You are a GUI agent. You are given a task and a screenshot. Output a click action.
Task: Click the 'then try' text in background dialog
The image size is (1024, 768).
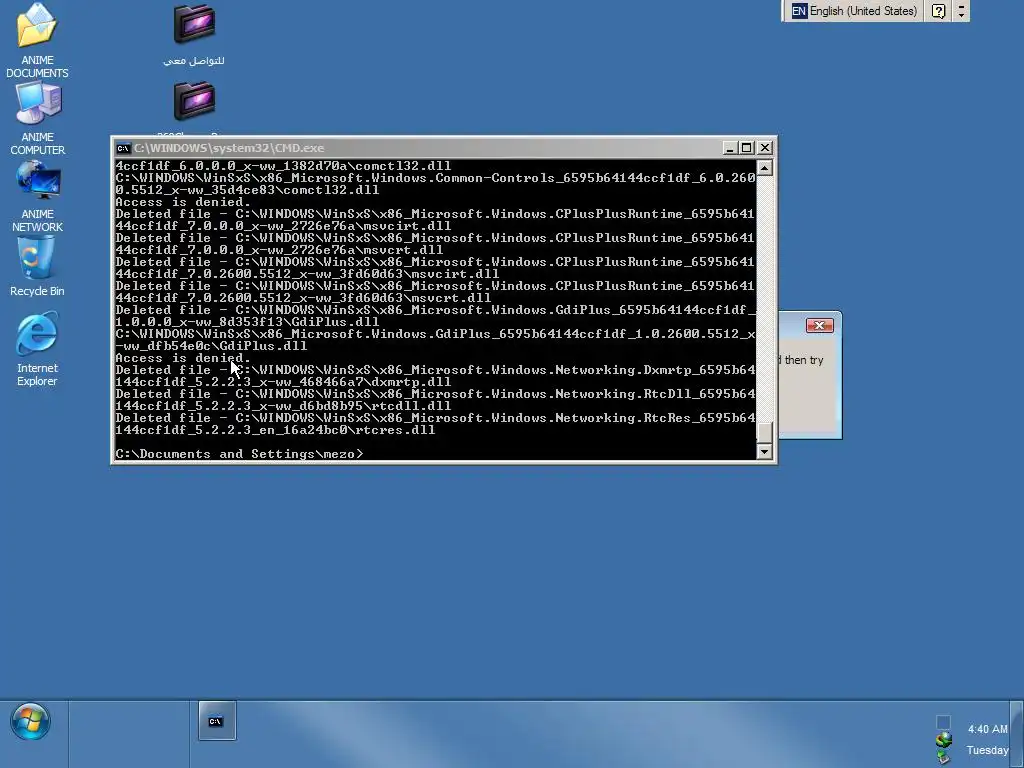click(804, 360)
